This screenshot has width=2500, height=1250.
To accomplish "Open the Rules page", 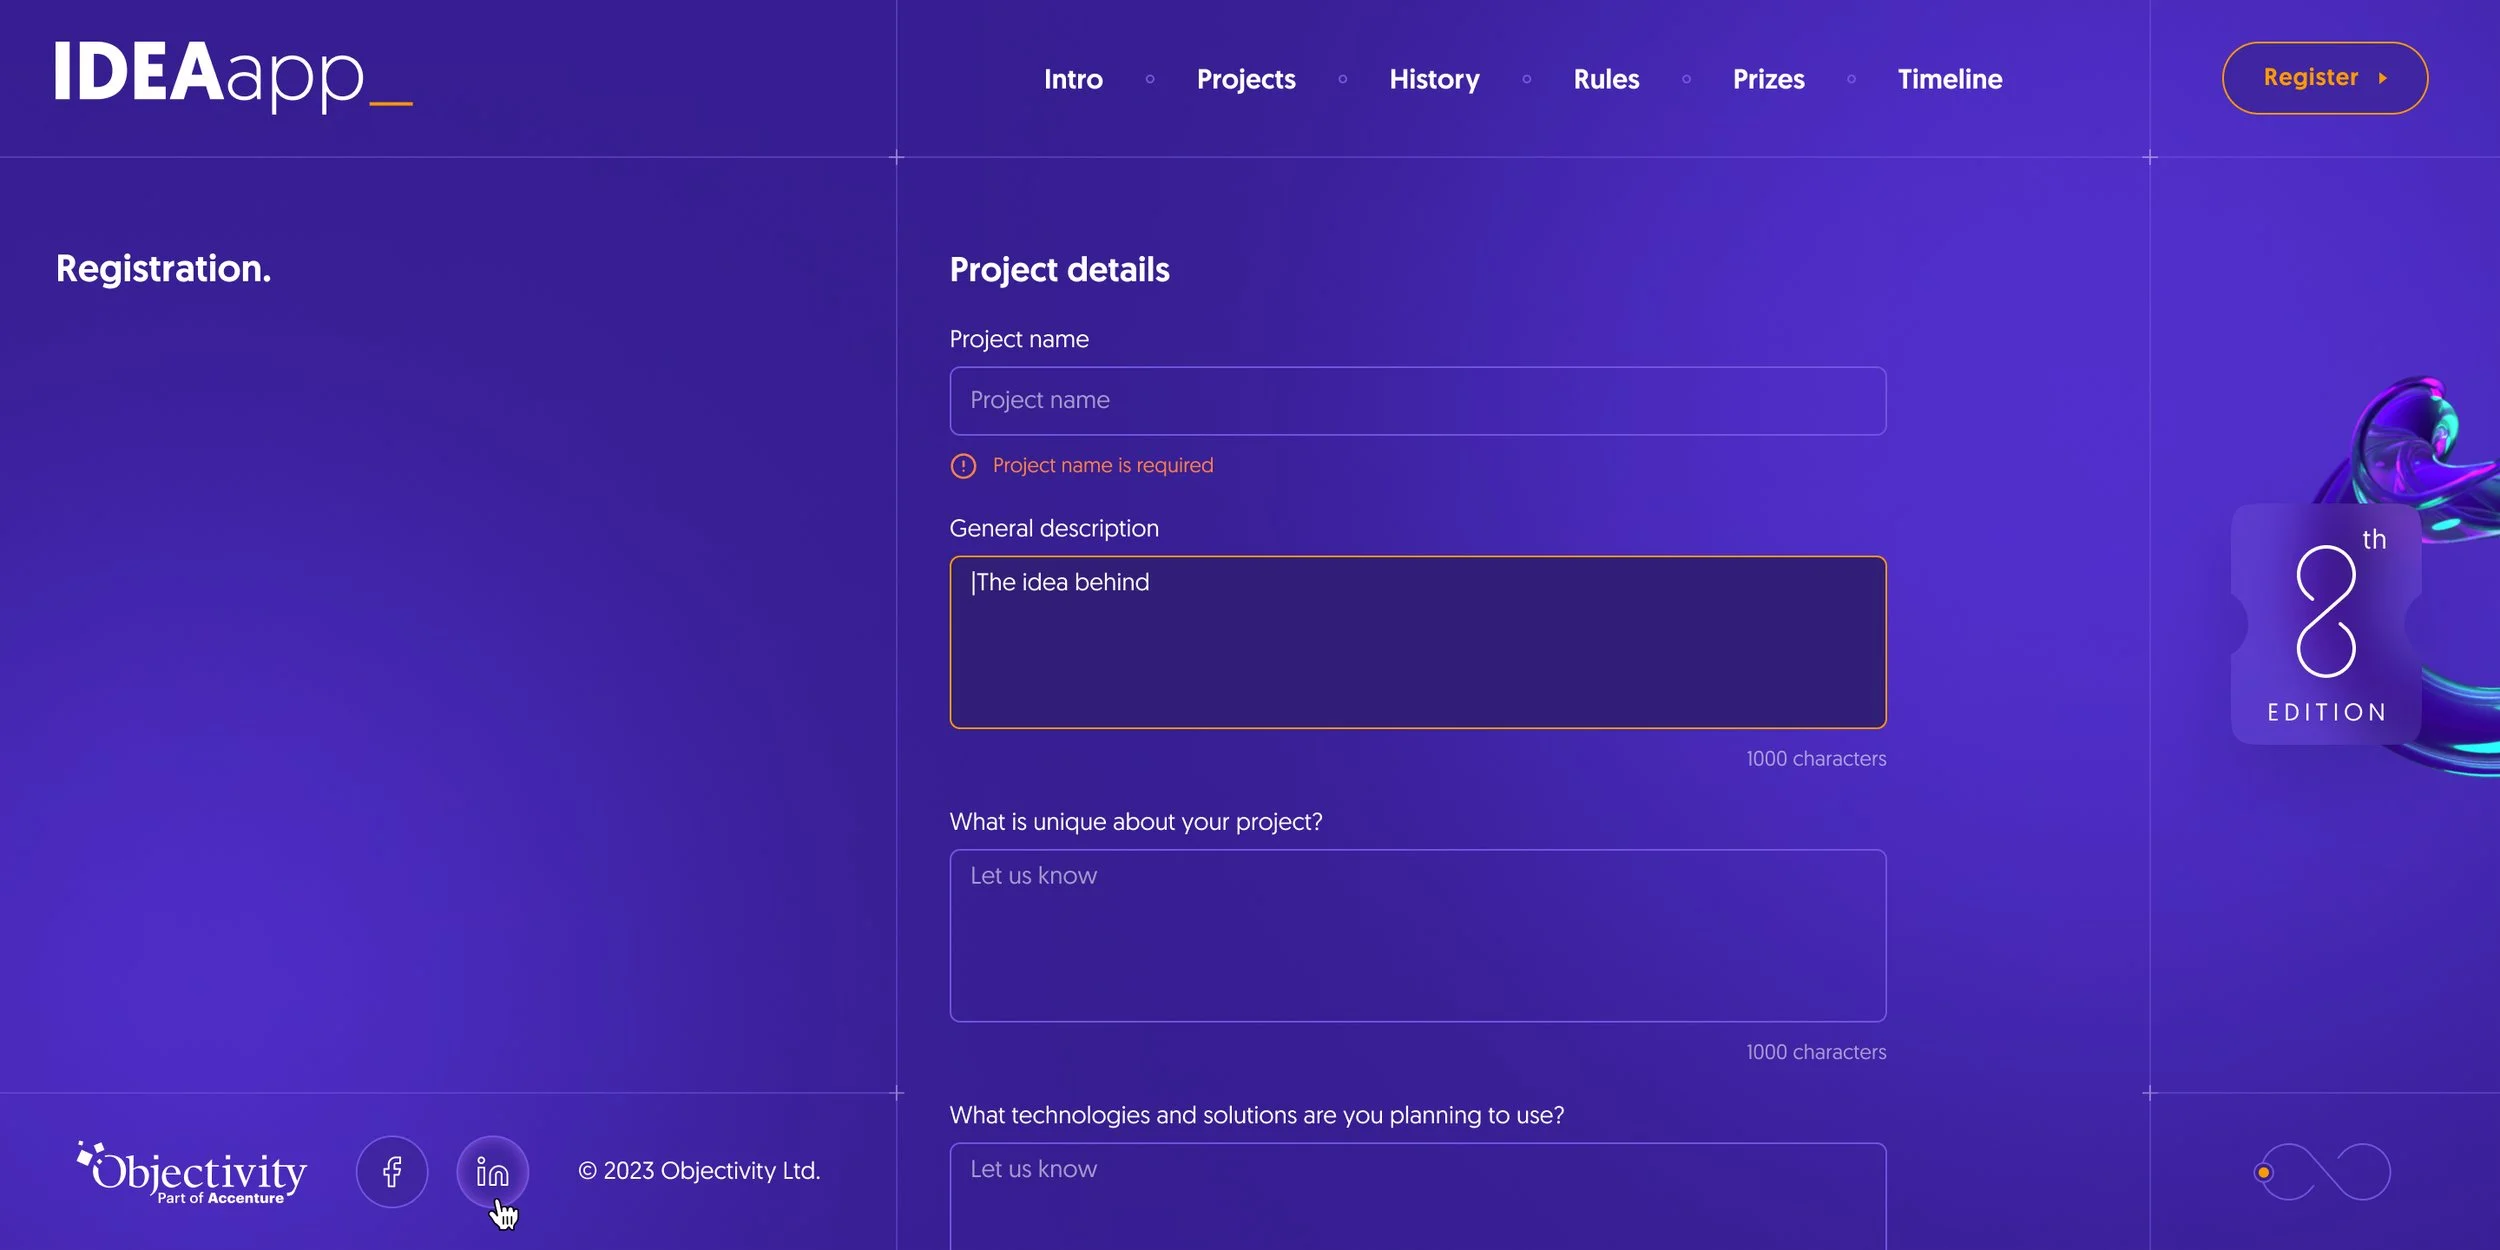I will (1605, 79).
